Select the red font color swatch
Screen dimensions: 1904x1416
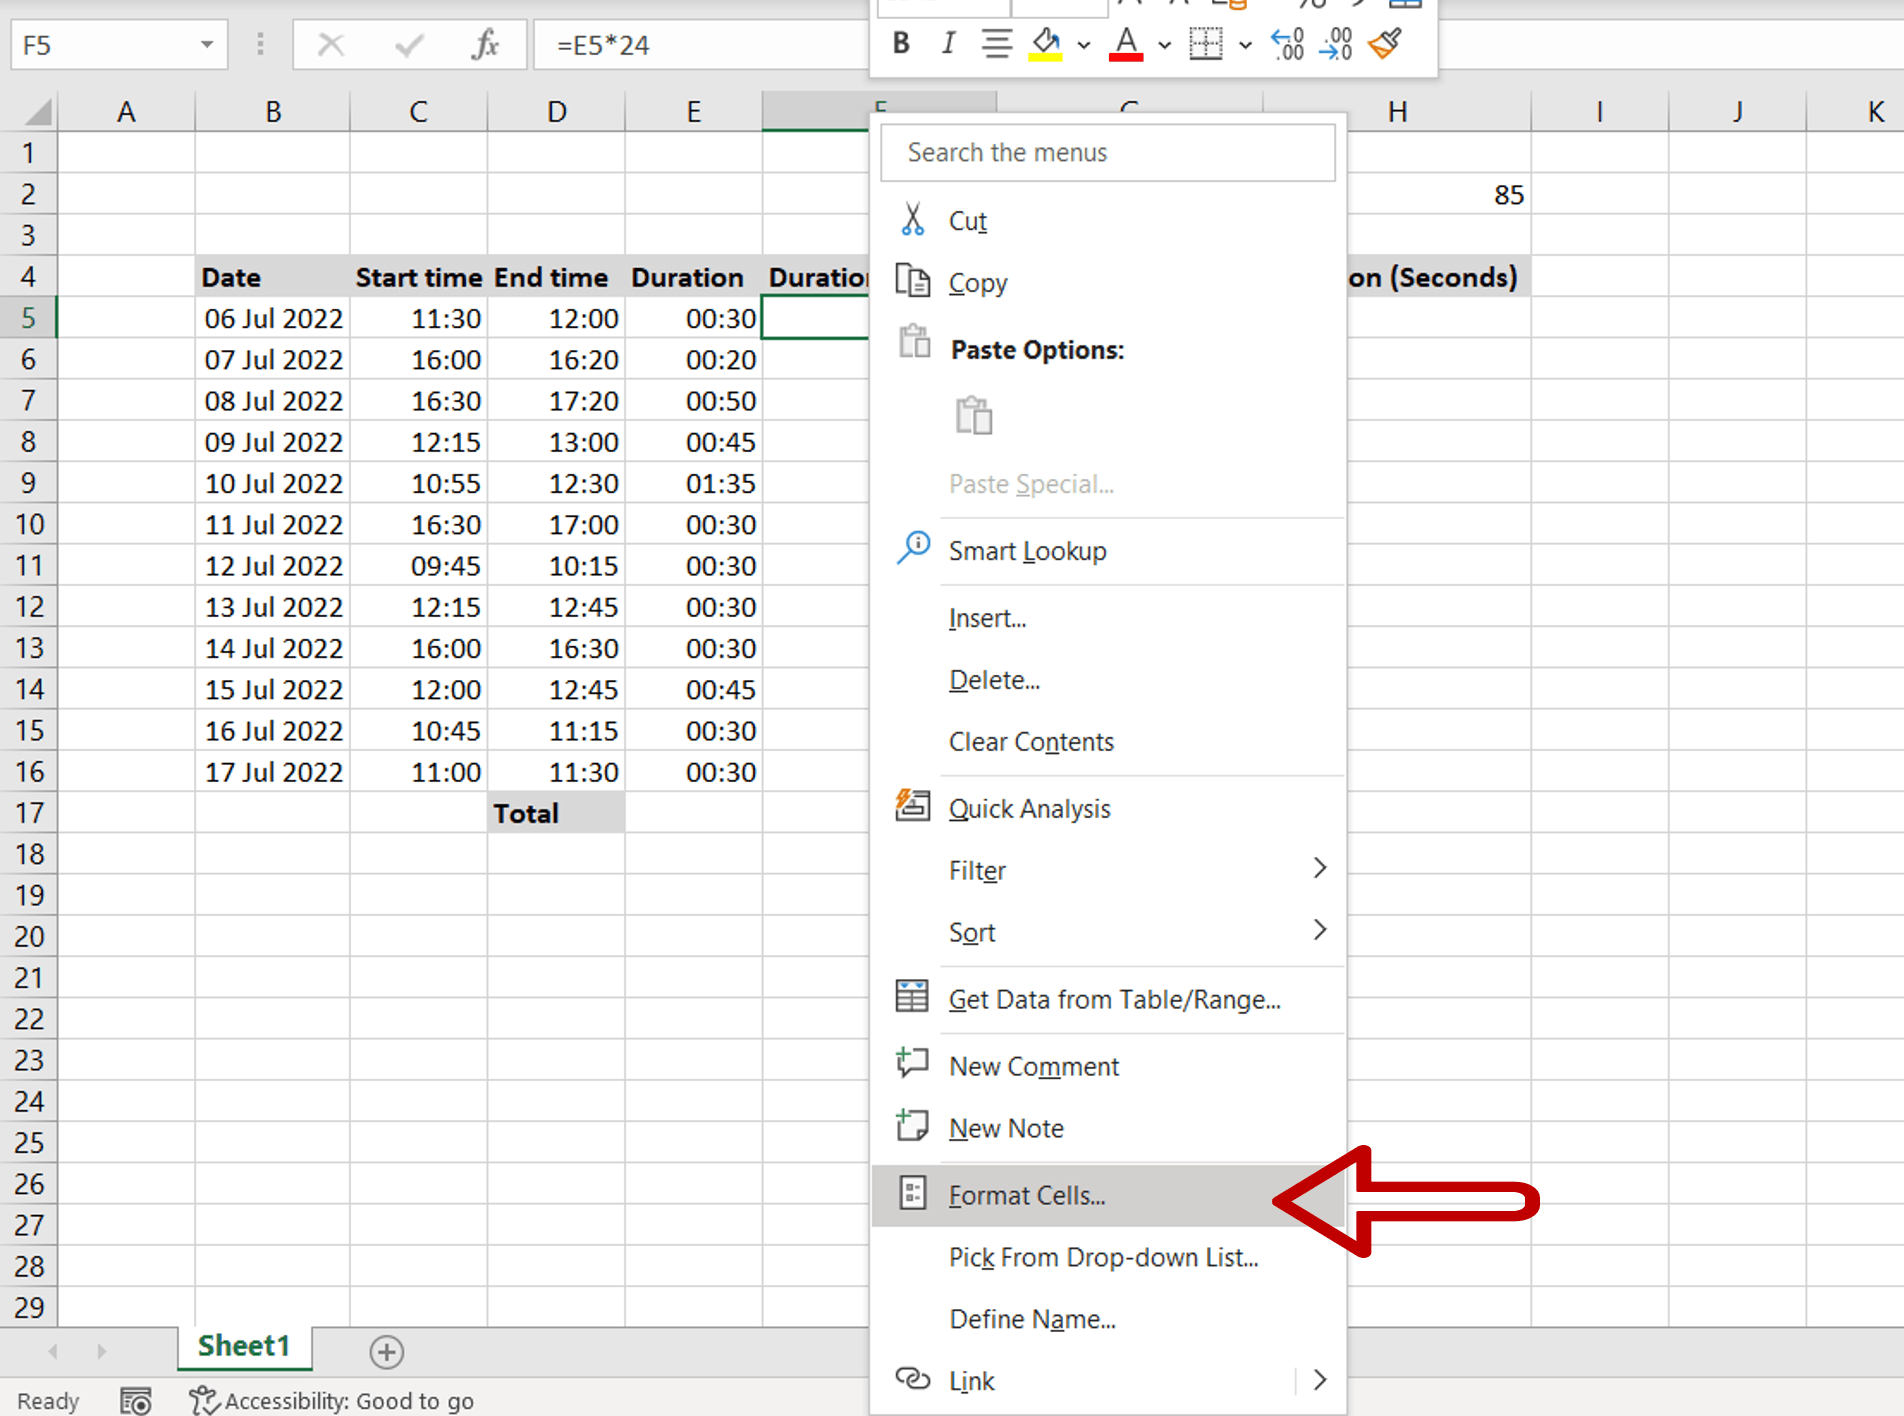coord(1125,57)
